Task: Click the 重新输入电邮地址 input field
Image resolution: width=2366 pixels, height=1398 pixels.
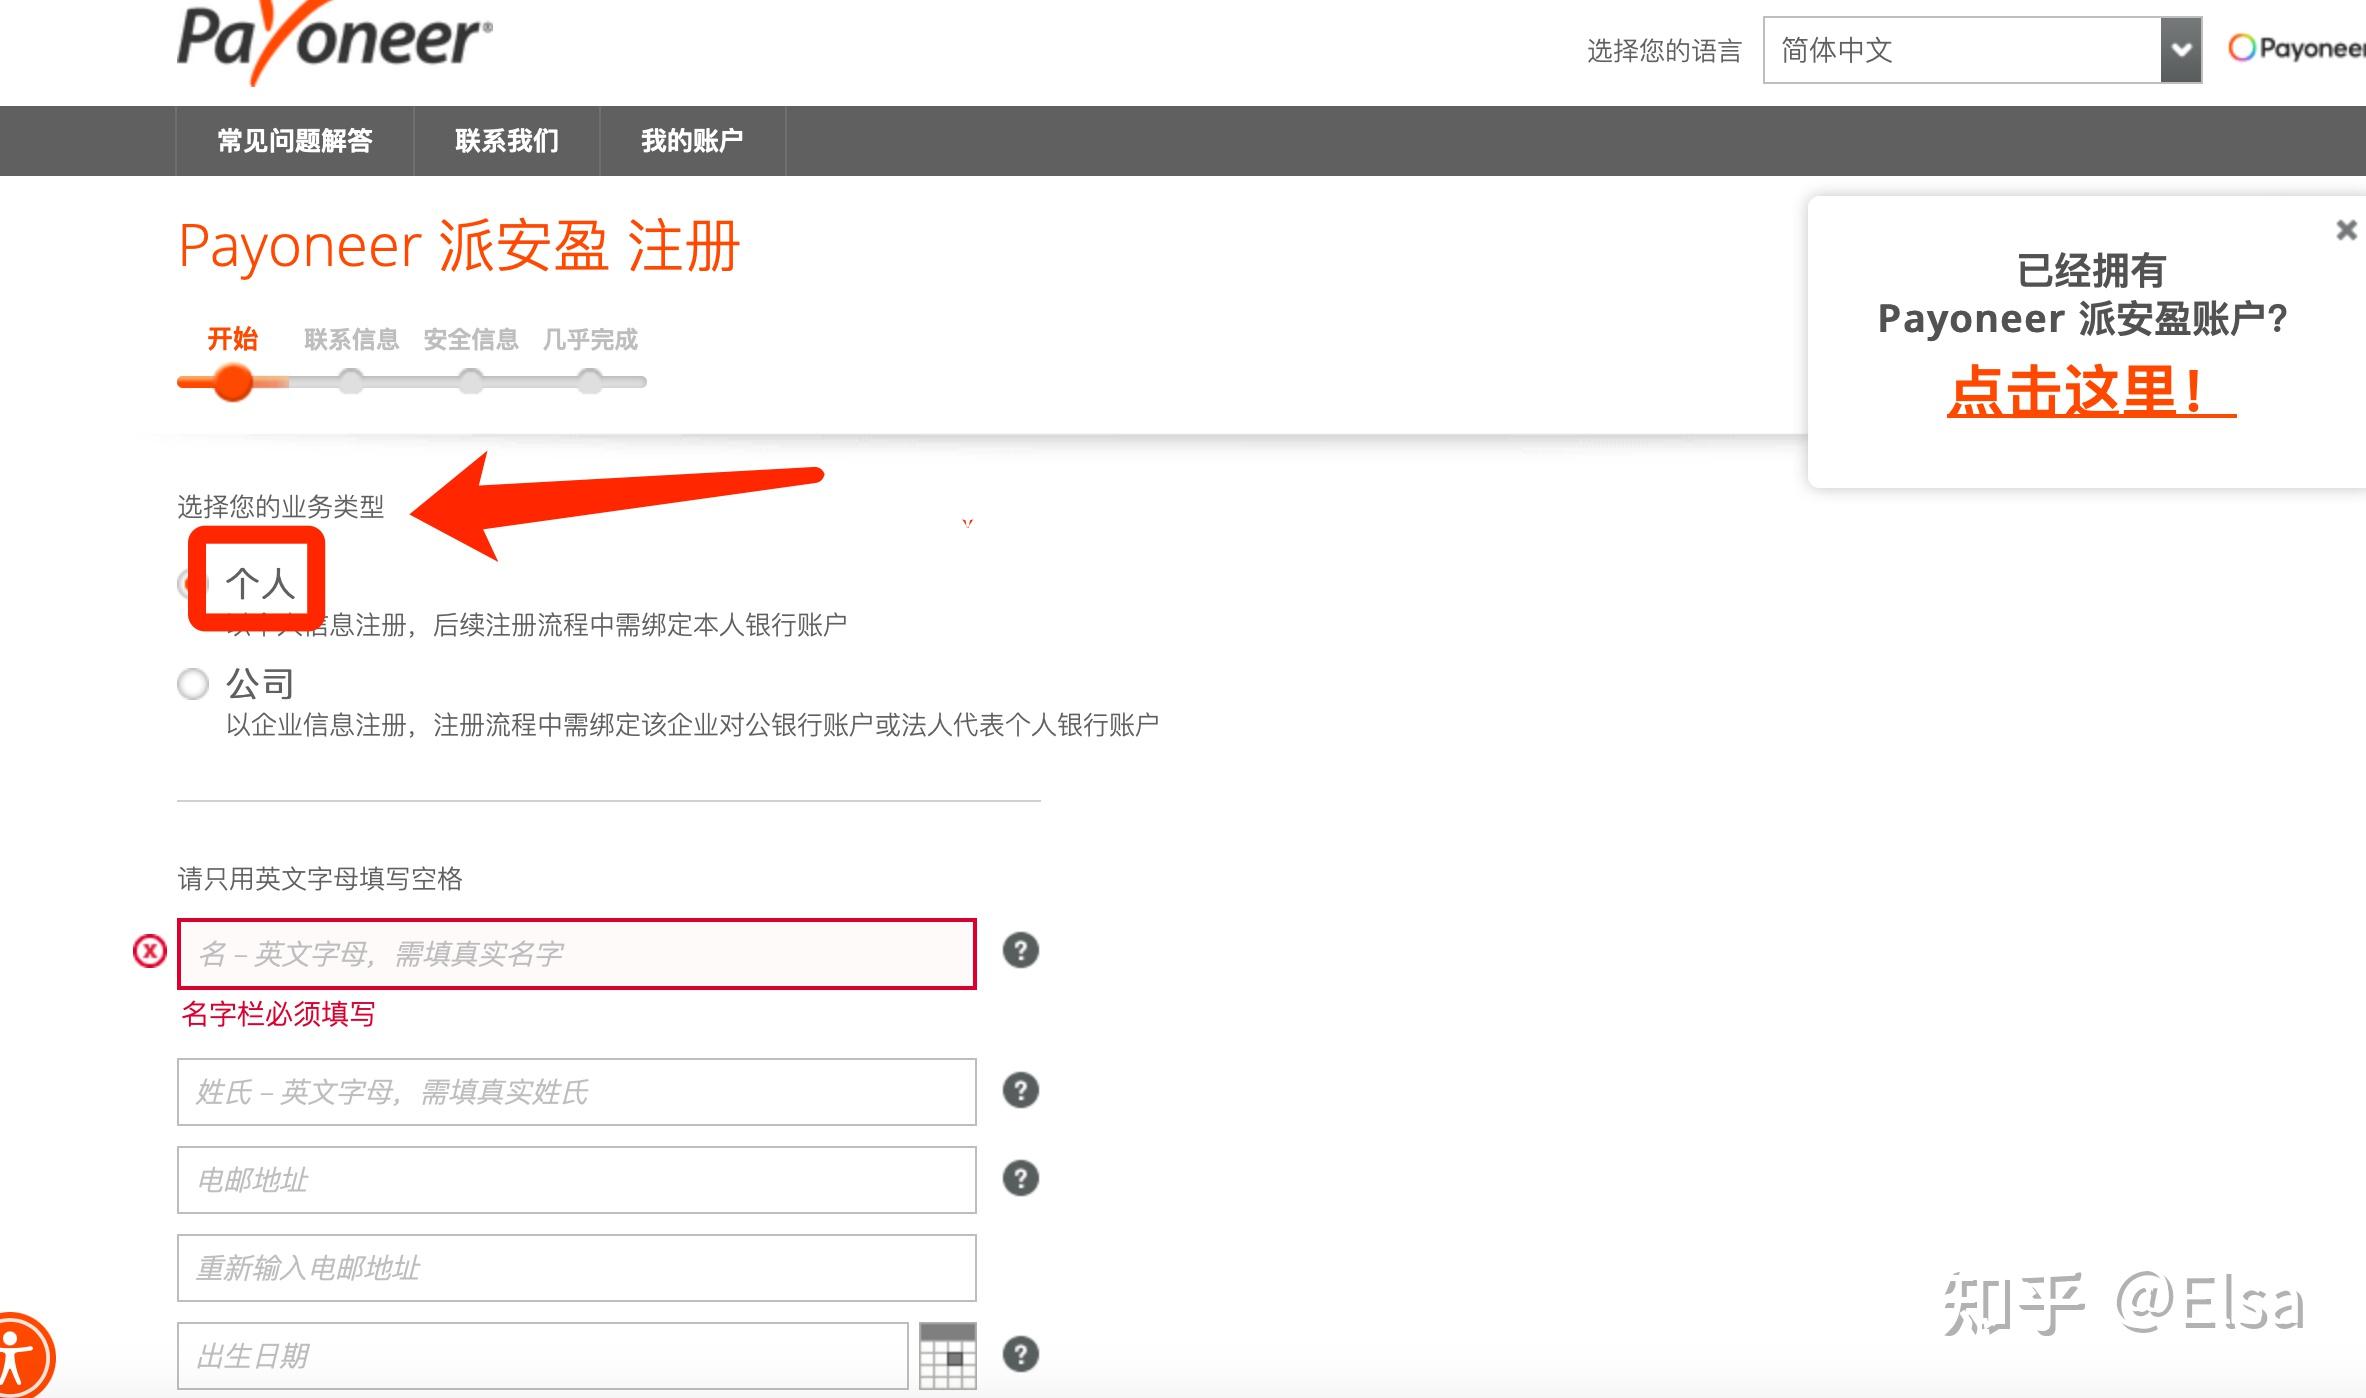Action: [575, 1266]
